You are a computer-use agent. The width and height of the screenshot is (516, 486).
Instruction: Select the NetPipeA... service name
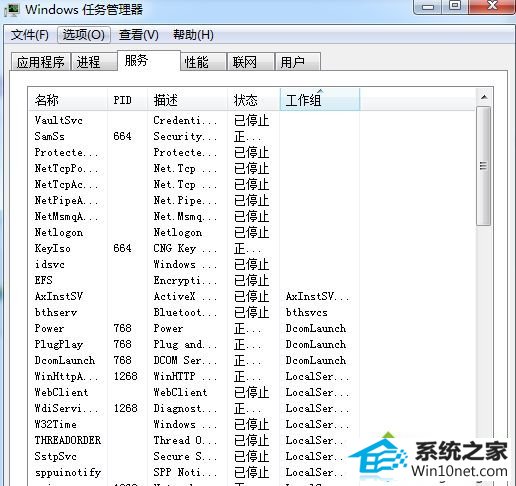click(66, 200)
